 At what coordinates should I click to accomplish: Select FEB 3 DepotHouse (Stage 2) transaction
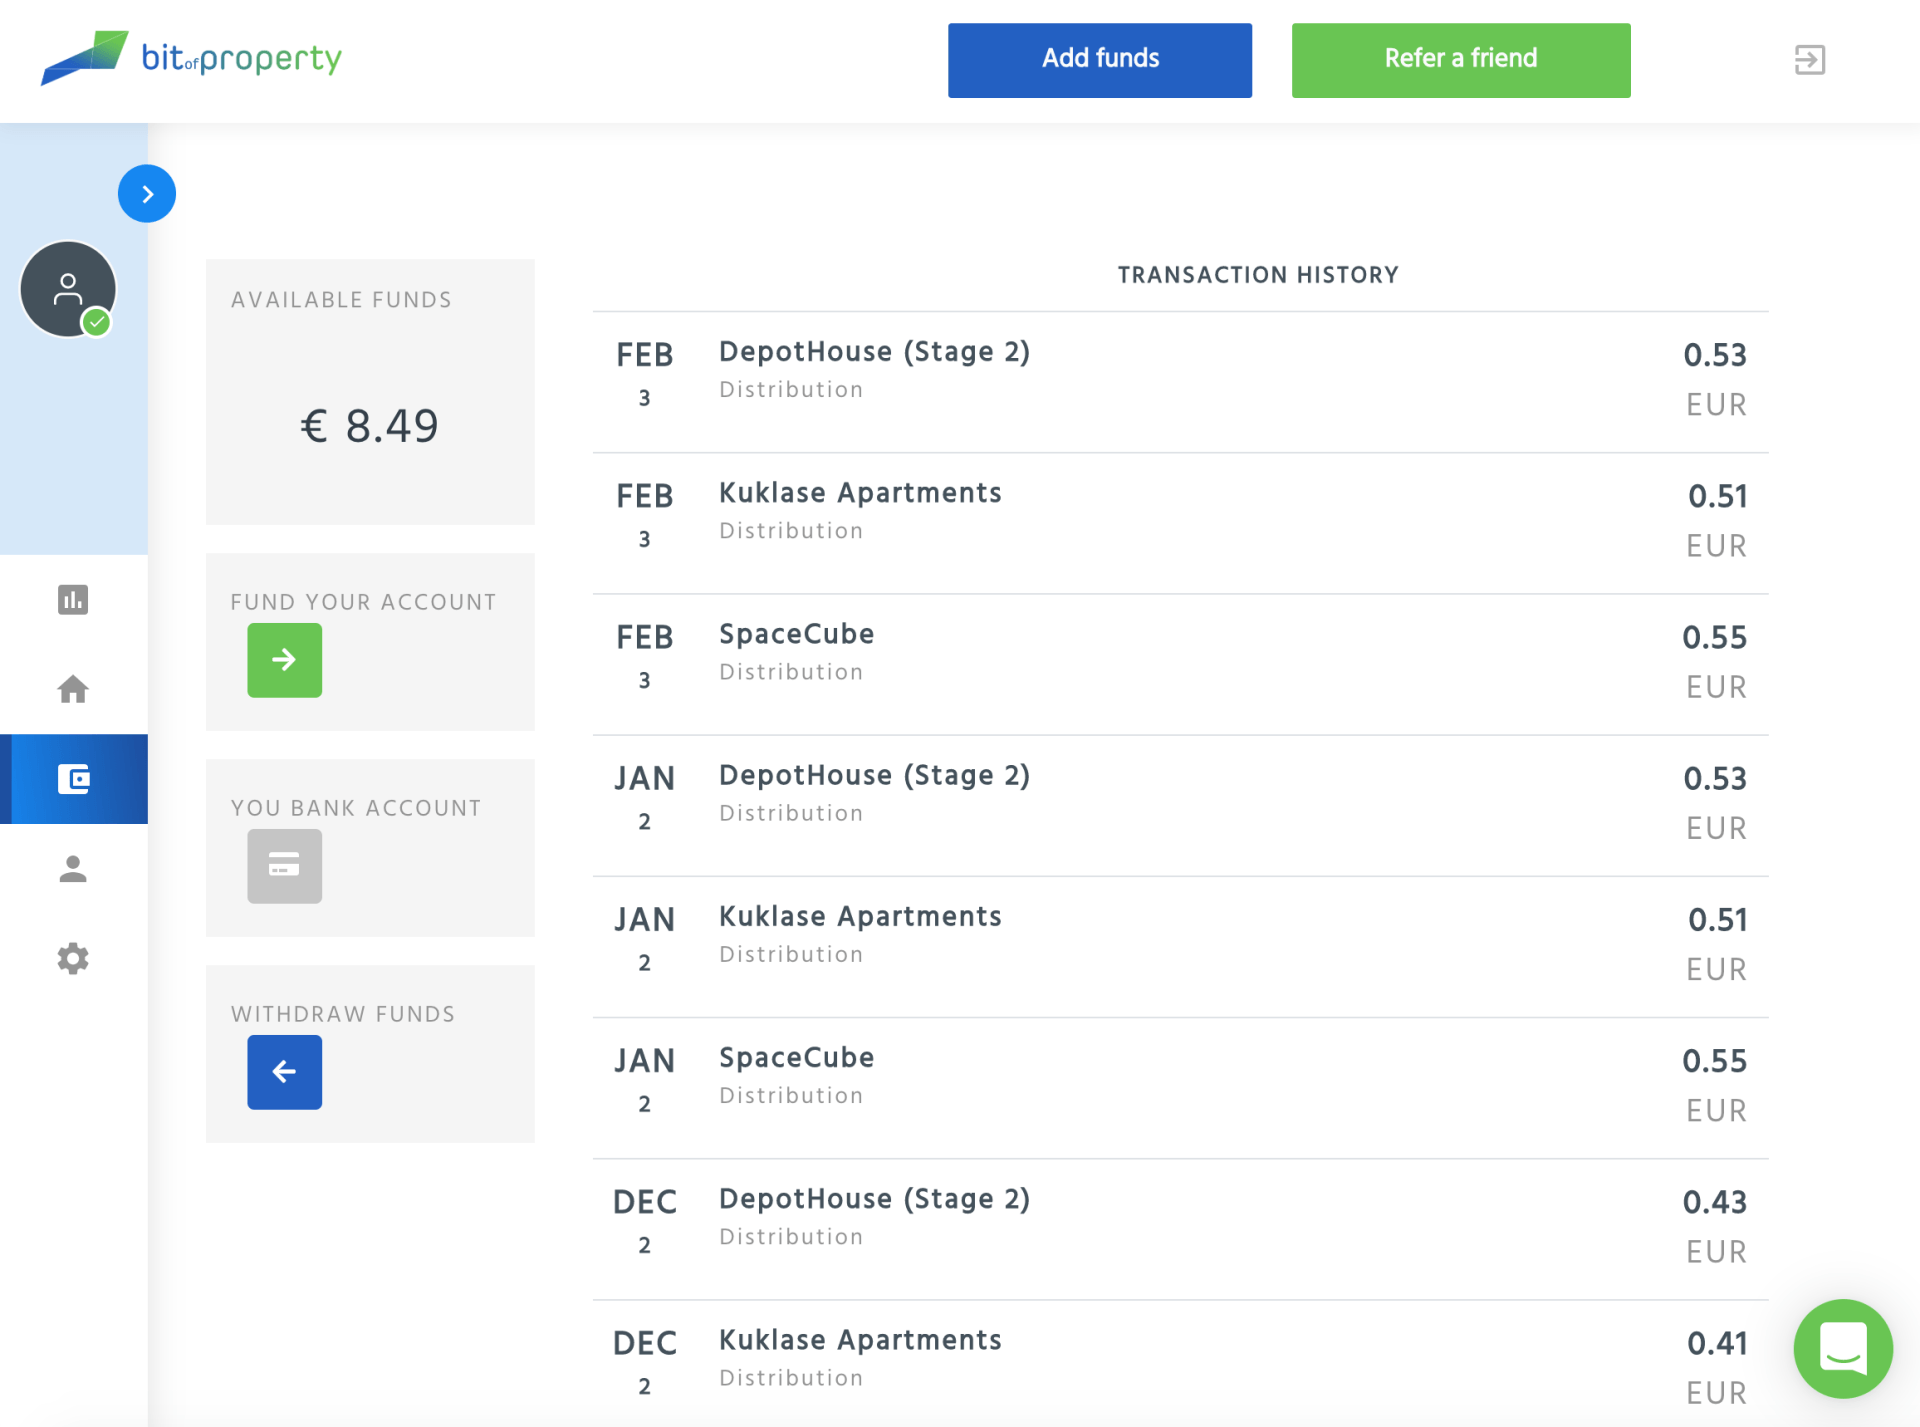(x=1180, y=381)
